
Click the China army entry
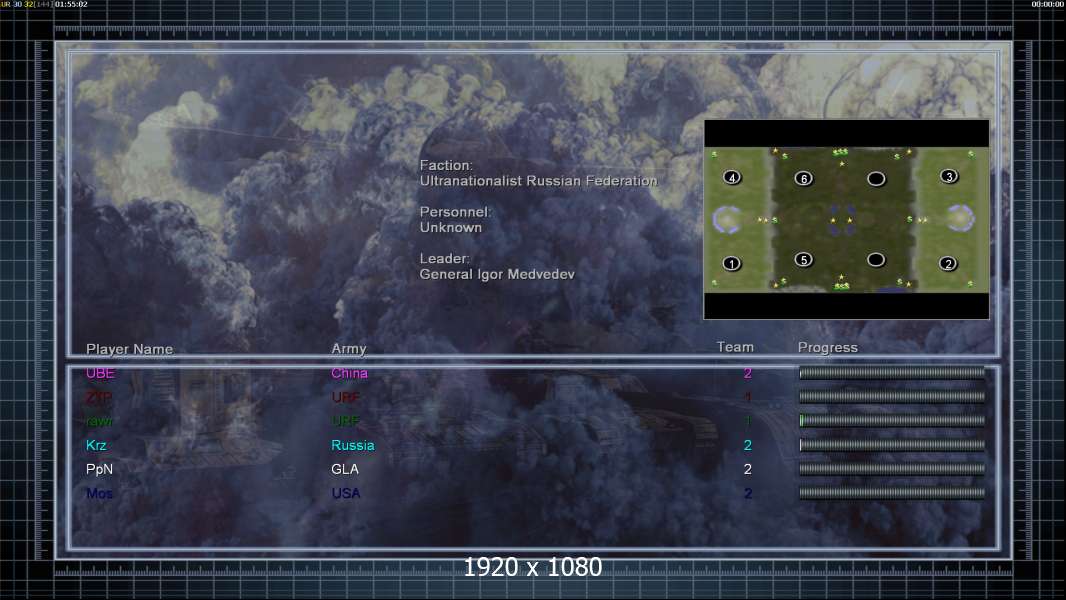[x=349, y=373]
